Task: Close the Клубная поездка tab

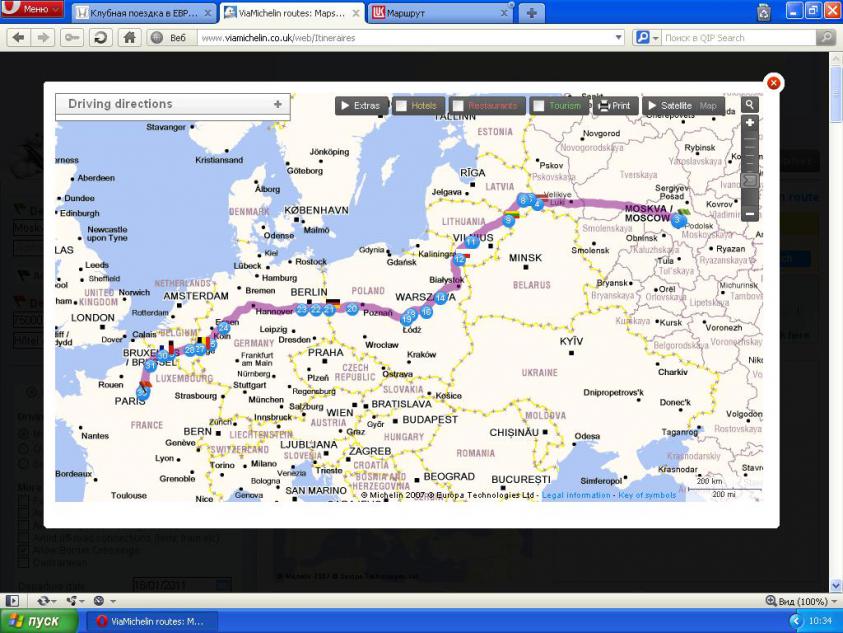Action: coord(208,13)
